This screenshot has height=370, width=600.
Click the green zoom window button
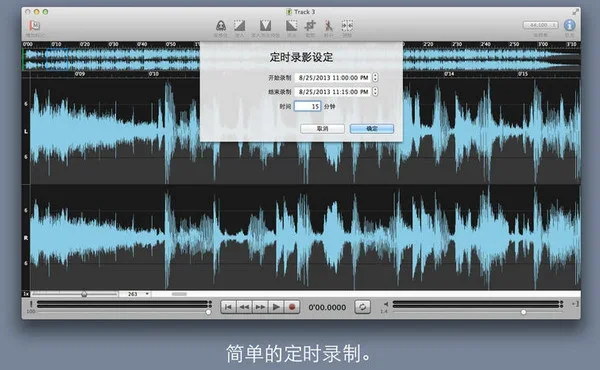click(45, 12)
